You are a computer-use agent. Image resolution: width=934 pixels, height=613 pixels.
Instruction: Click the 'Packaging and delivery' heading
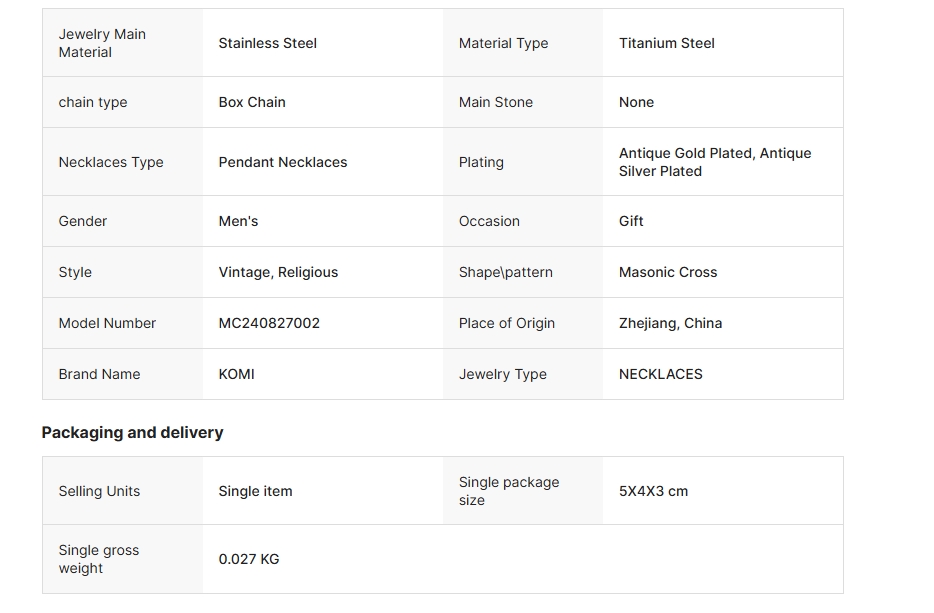click(x=132, y=432)
